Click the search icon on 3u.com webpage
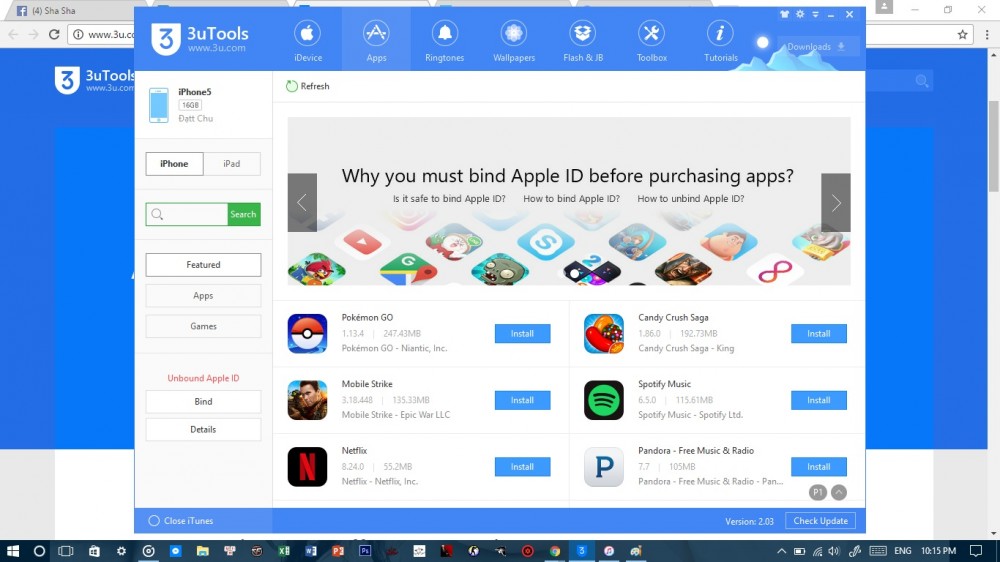 (922, 81)
